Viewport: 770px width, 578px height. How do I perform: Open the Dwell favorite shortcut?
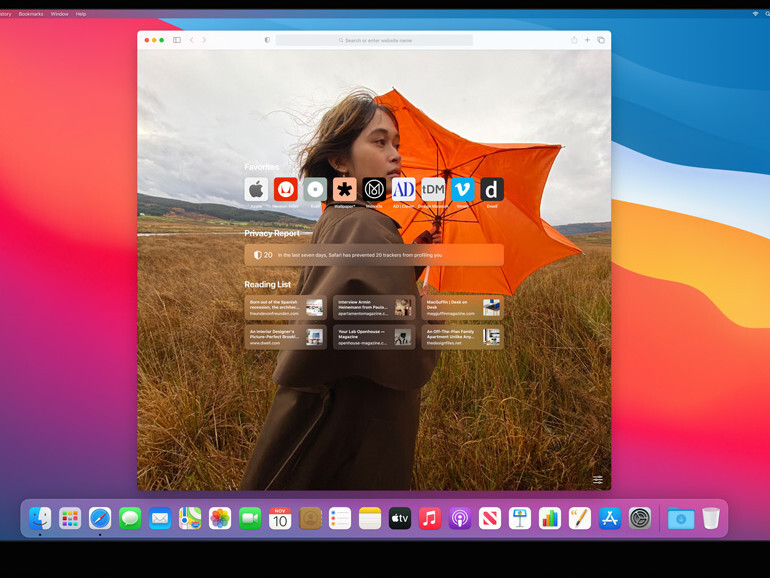click(492, 189)
